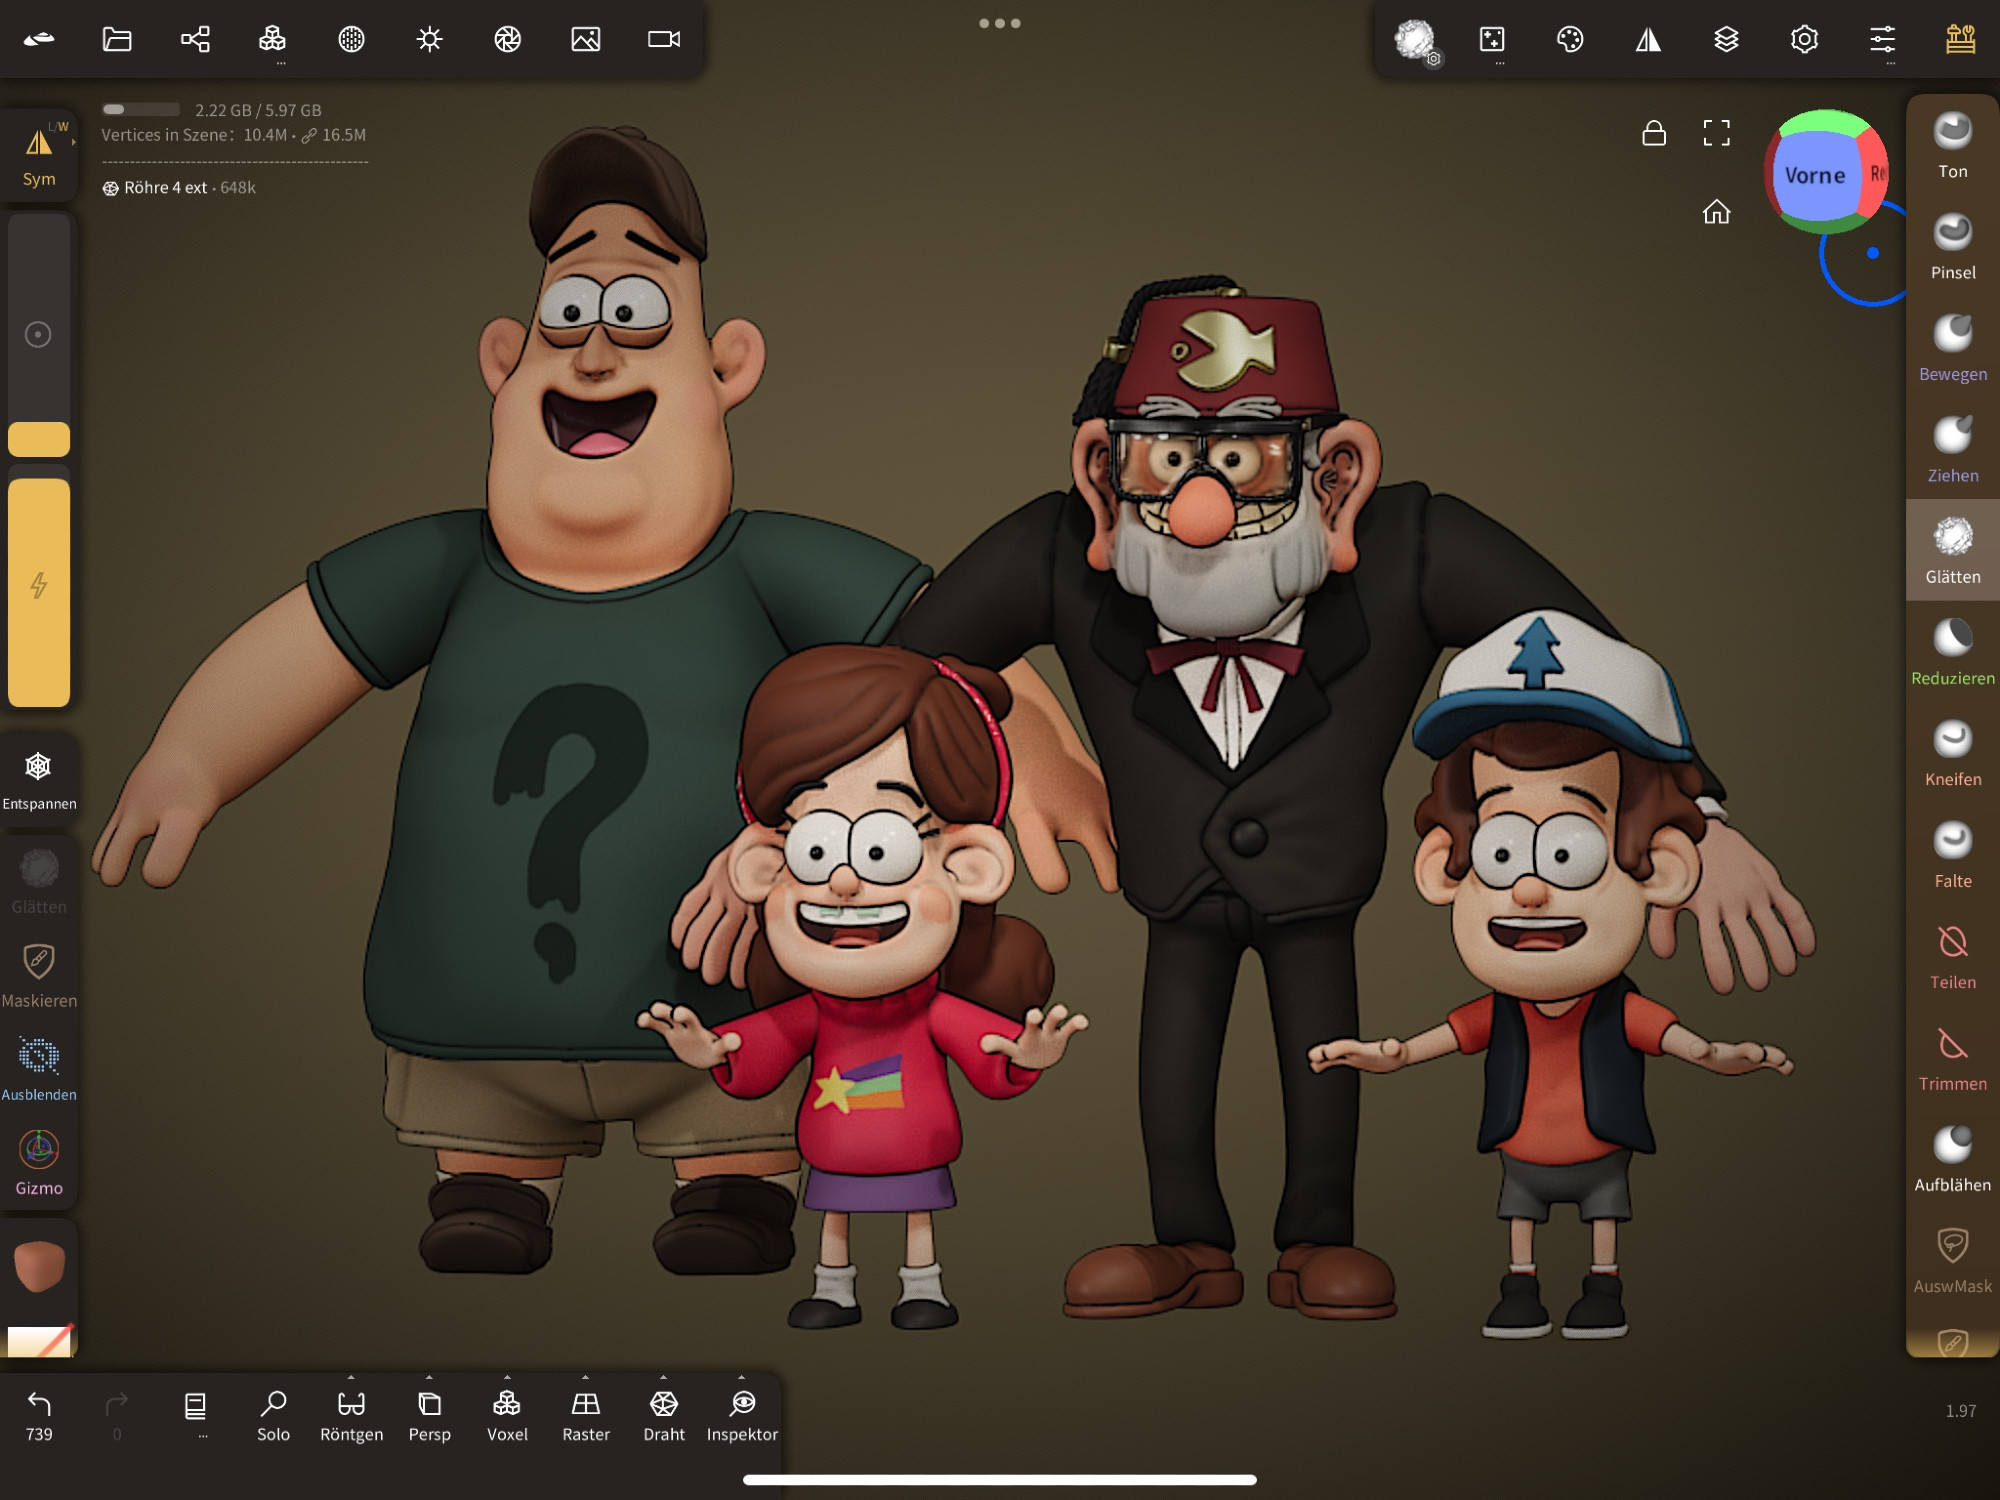Enter fullscreen with the frame icon
Image resolution: width=2000 pixels, height=1500 pixels.
(1717, 133)
